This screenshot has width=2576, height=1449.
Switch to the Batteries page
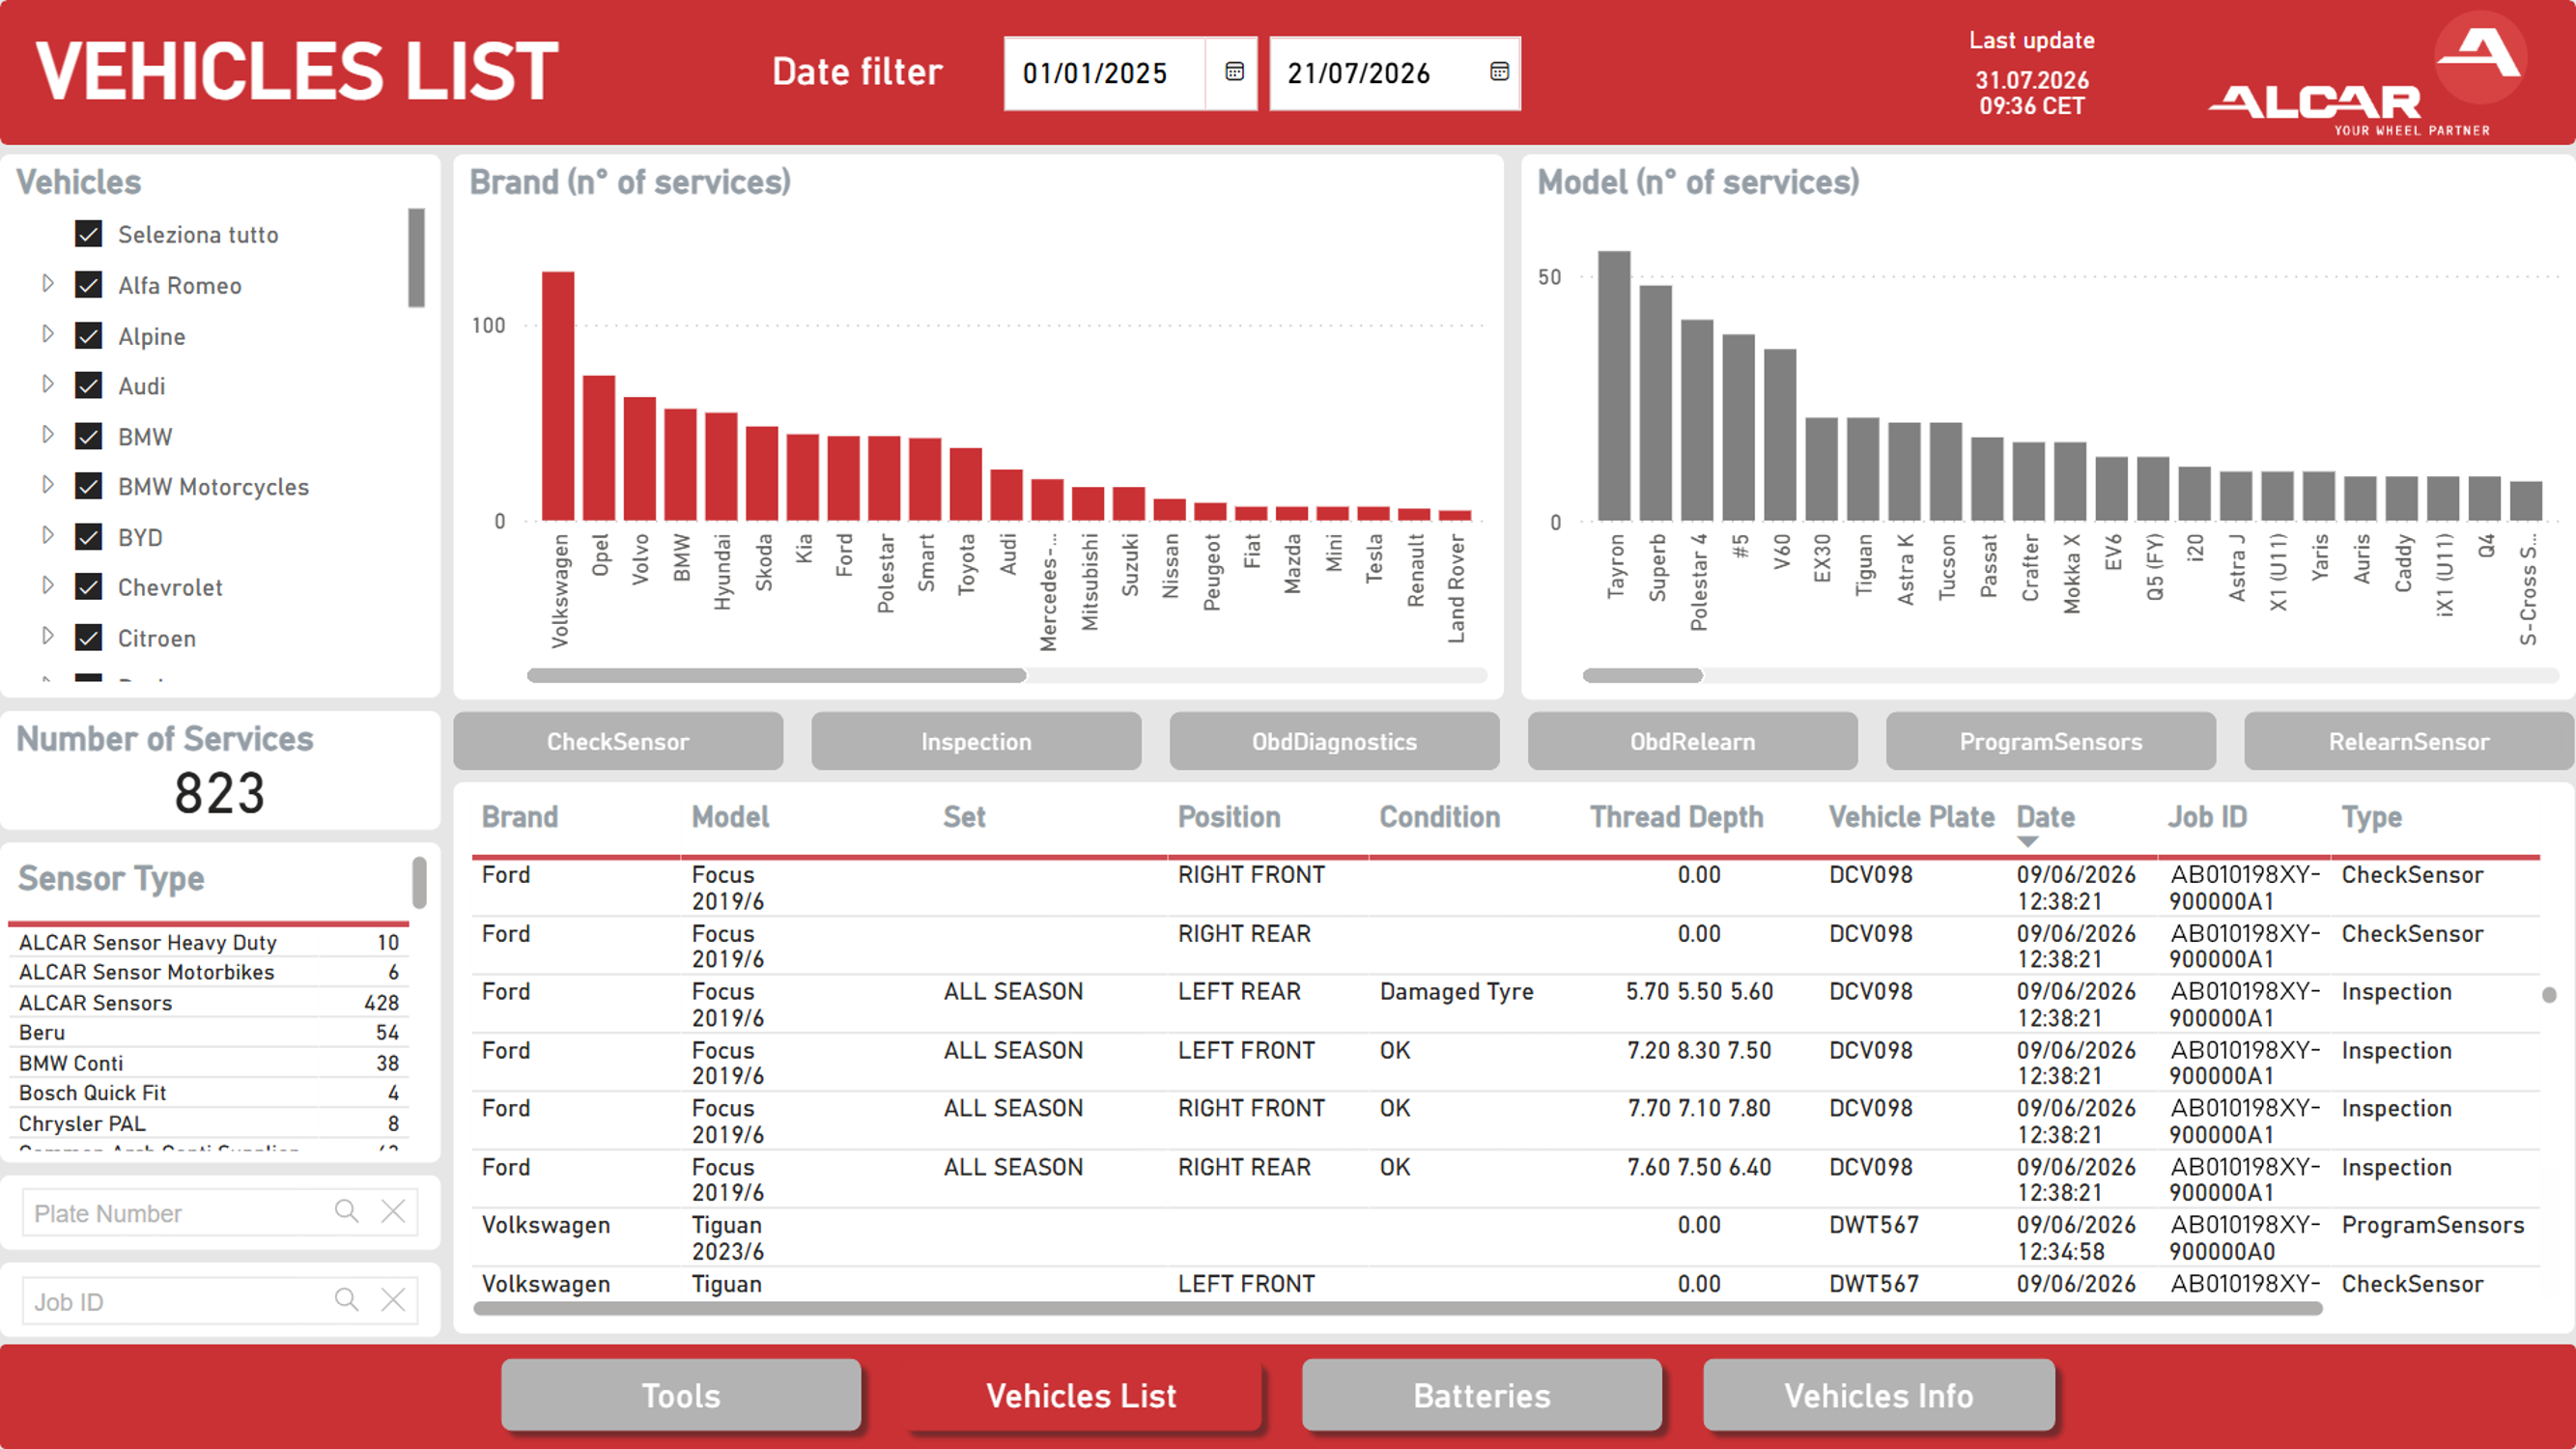click(x=1481, y=1395)
